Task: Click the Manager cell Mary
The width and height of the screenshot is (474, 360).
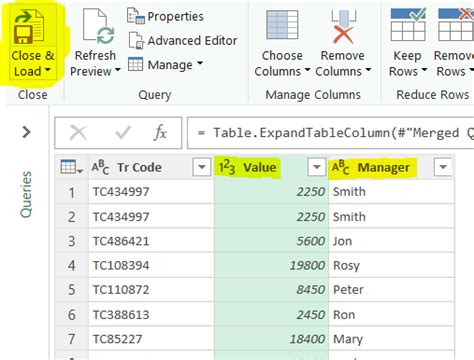Action: point(391,339)
